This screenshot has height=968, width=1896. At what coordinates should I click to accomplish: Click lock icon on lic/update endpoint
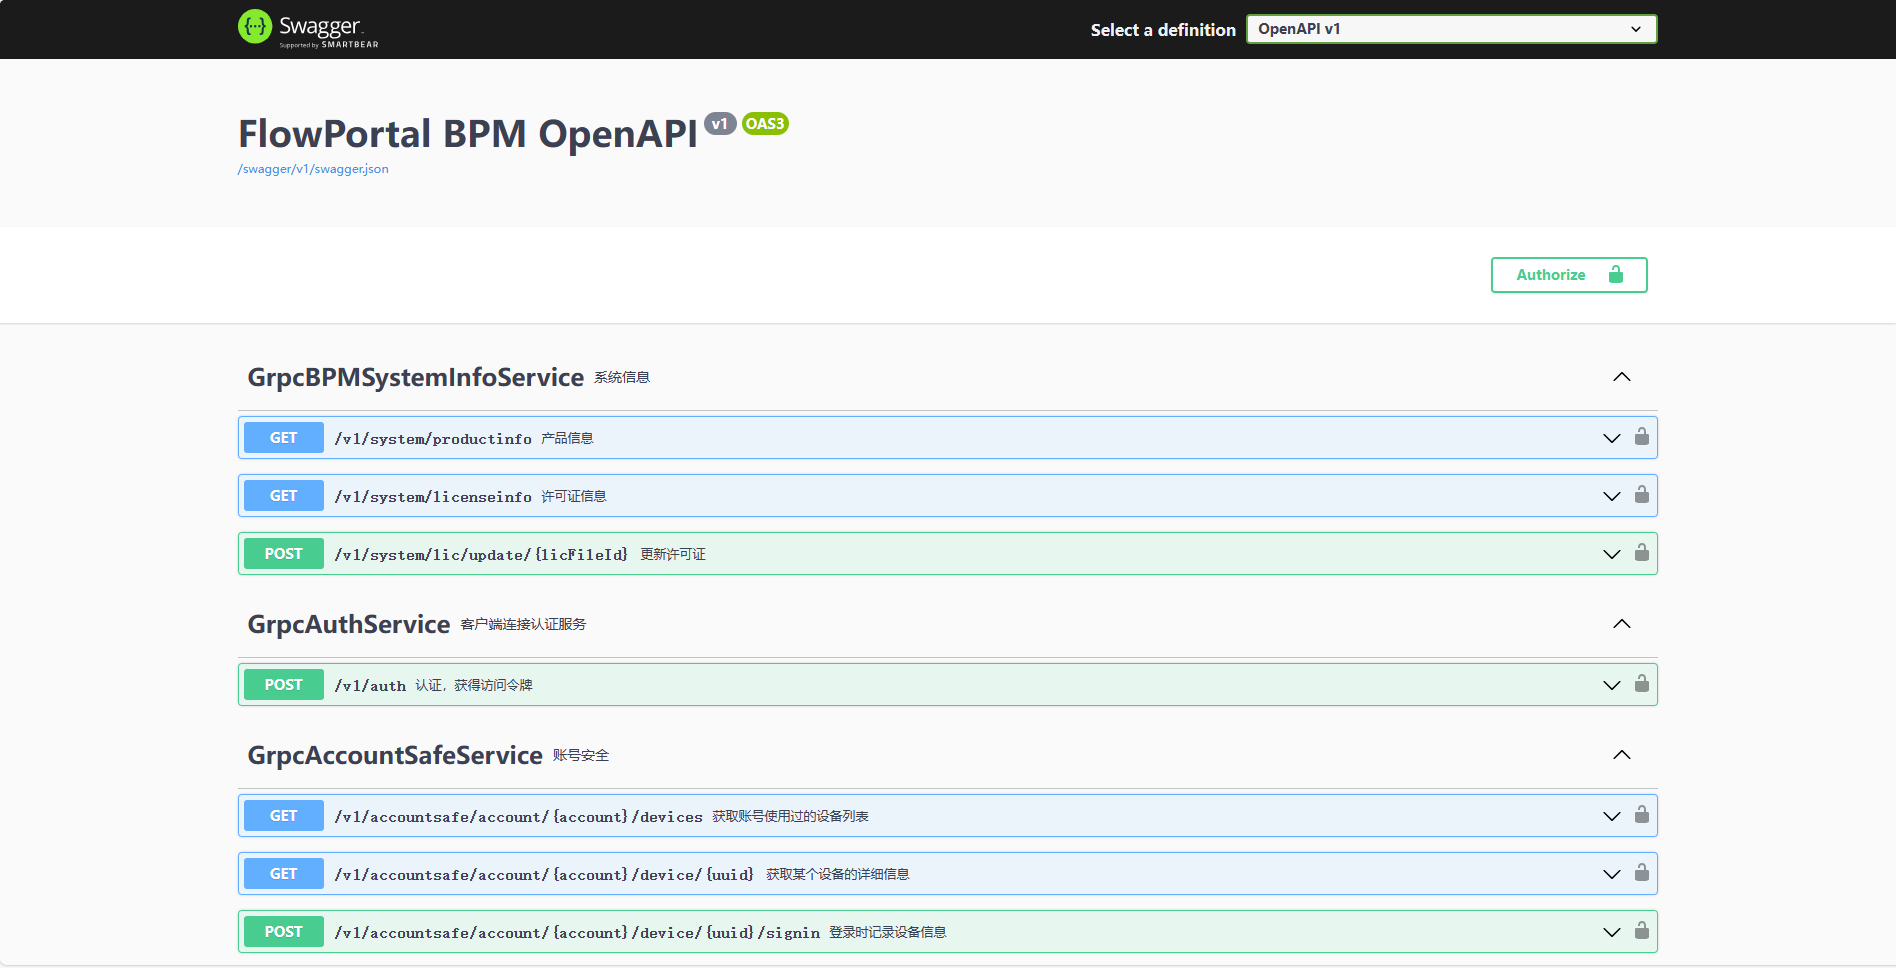pyautogui.click(x=1641, y=553)
